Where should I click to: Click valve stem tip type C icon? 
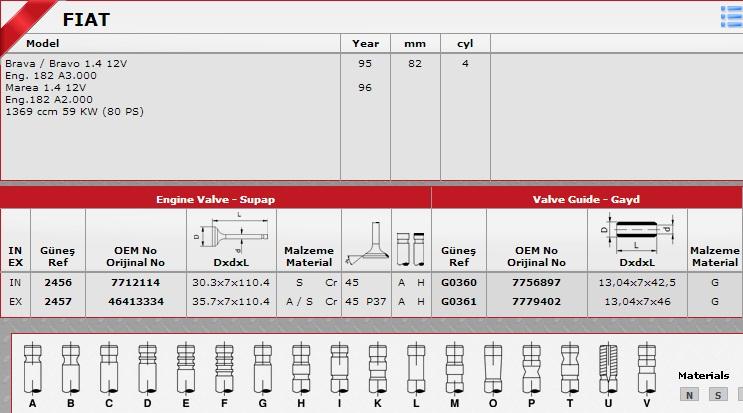click(109, 368)
